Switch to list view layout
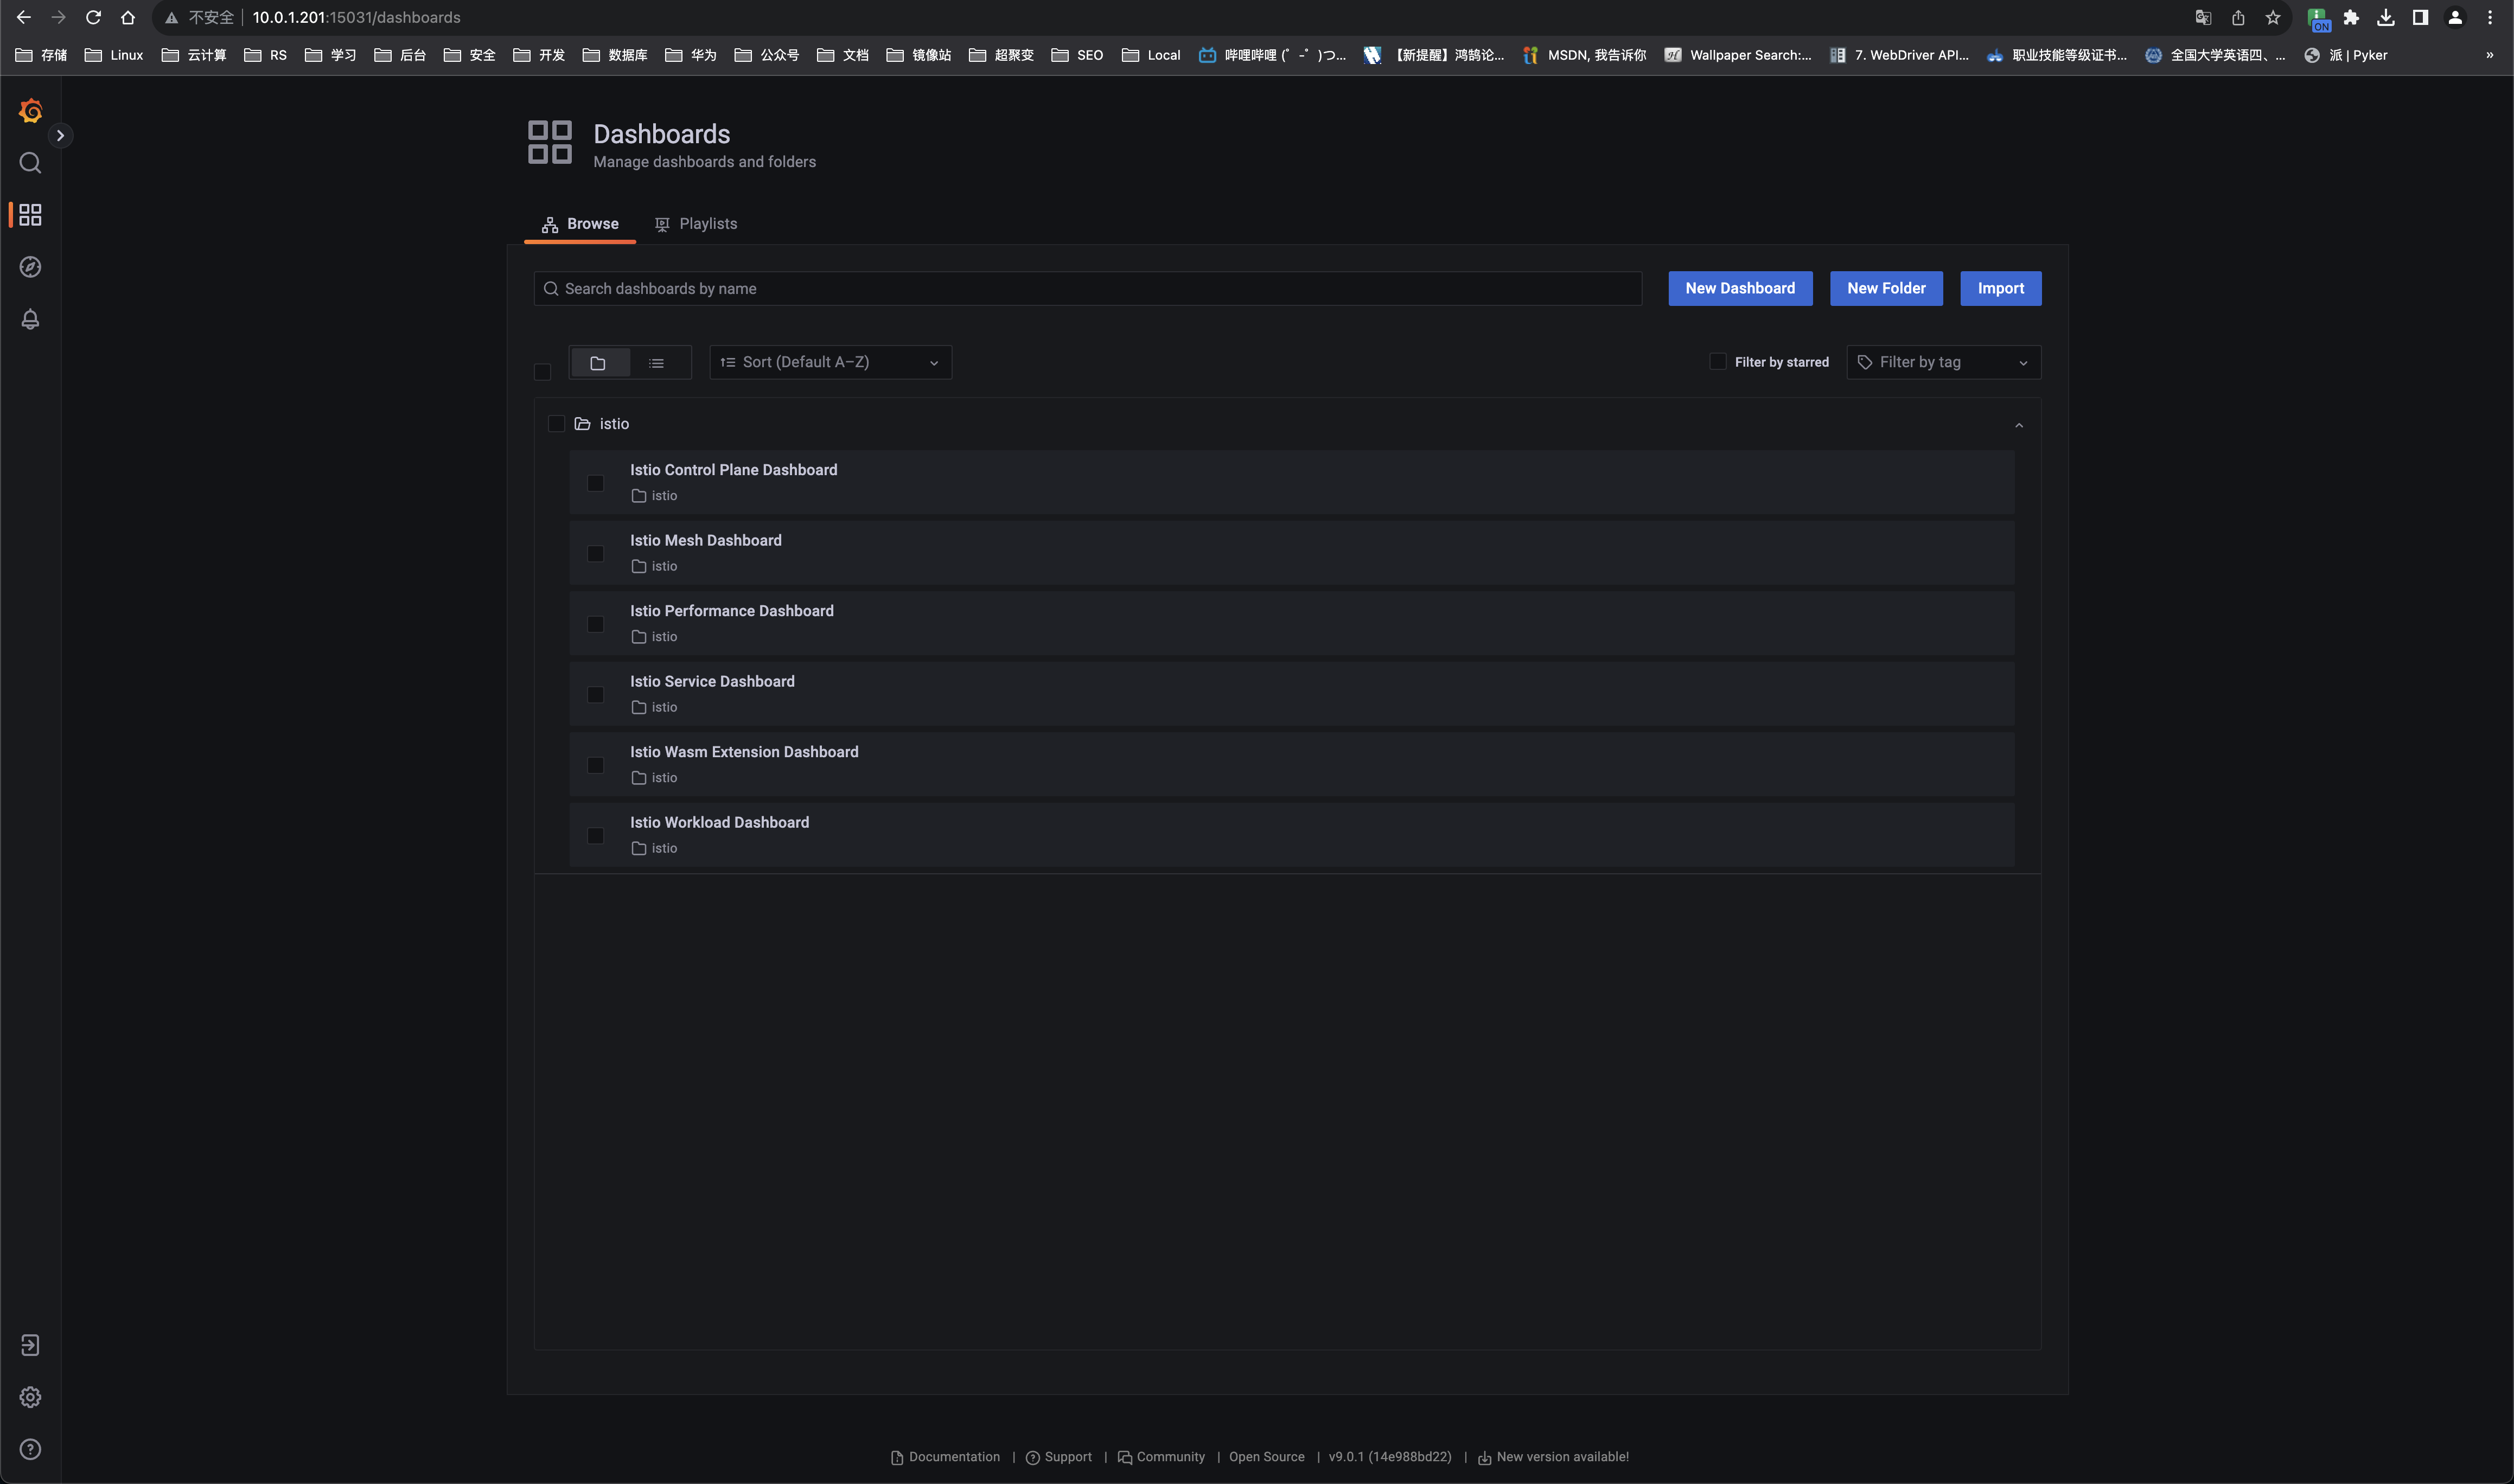 [656, 363]
